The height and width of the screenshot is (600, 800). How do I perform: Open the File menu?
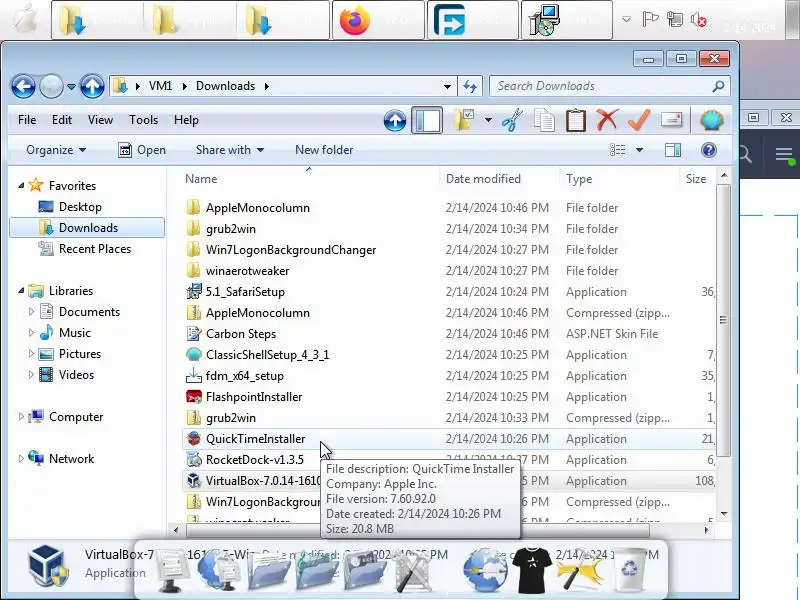27,120
